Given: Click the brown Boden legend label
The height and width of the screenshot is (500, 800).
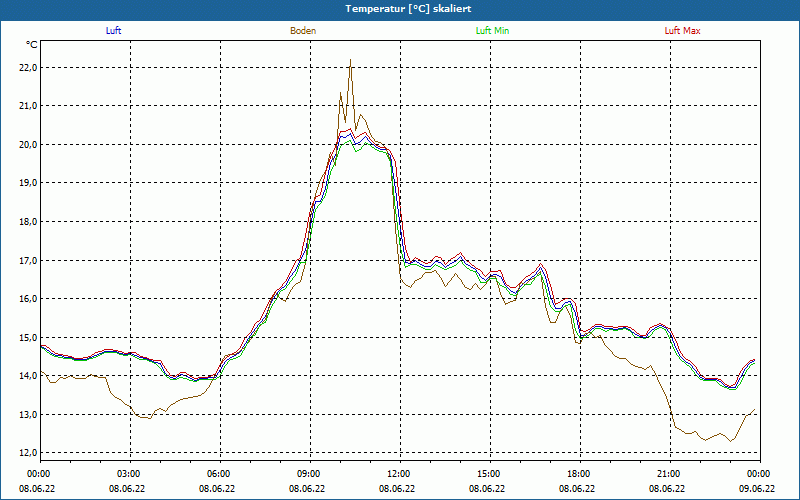Looking at the screenshot, I should coord(303,31).
